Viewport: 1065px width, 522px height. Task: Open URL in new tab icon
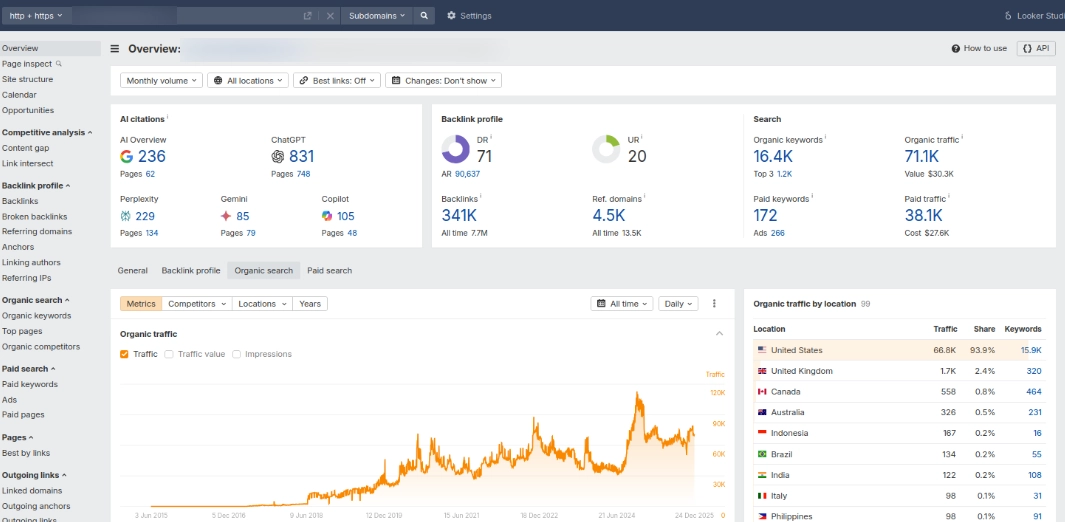[x=308, y=16]
